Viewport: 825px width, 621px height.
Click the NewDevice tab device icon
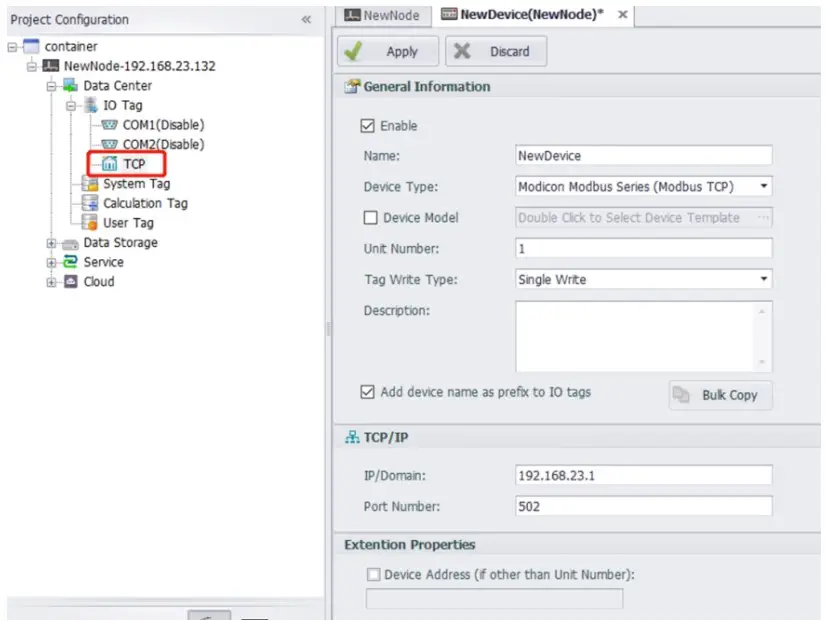(x=449, y=14)
